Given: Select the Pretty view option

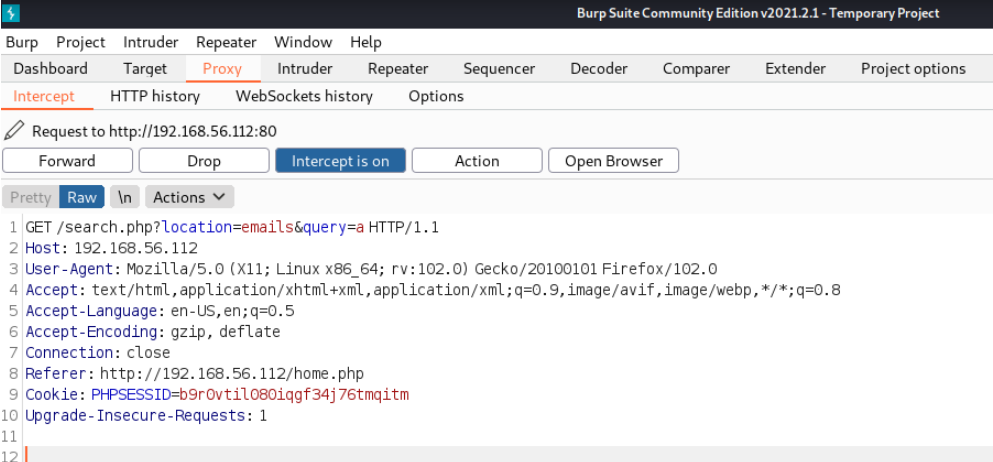Looking at the screenshot, I should (x=30, y=197).
